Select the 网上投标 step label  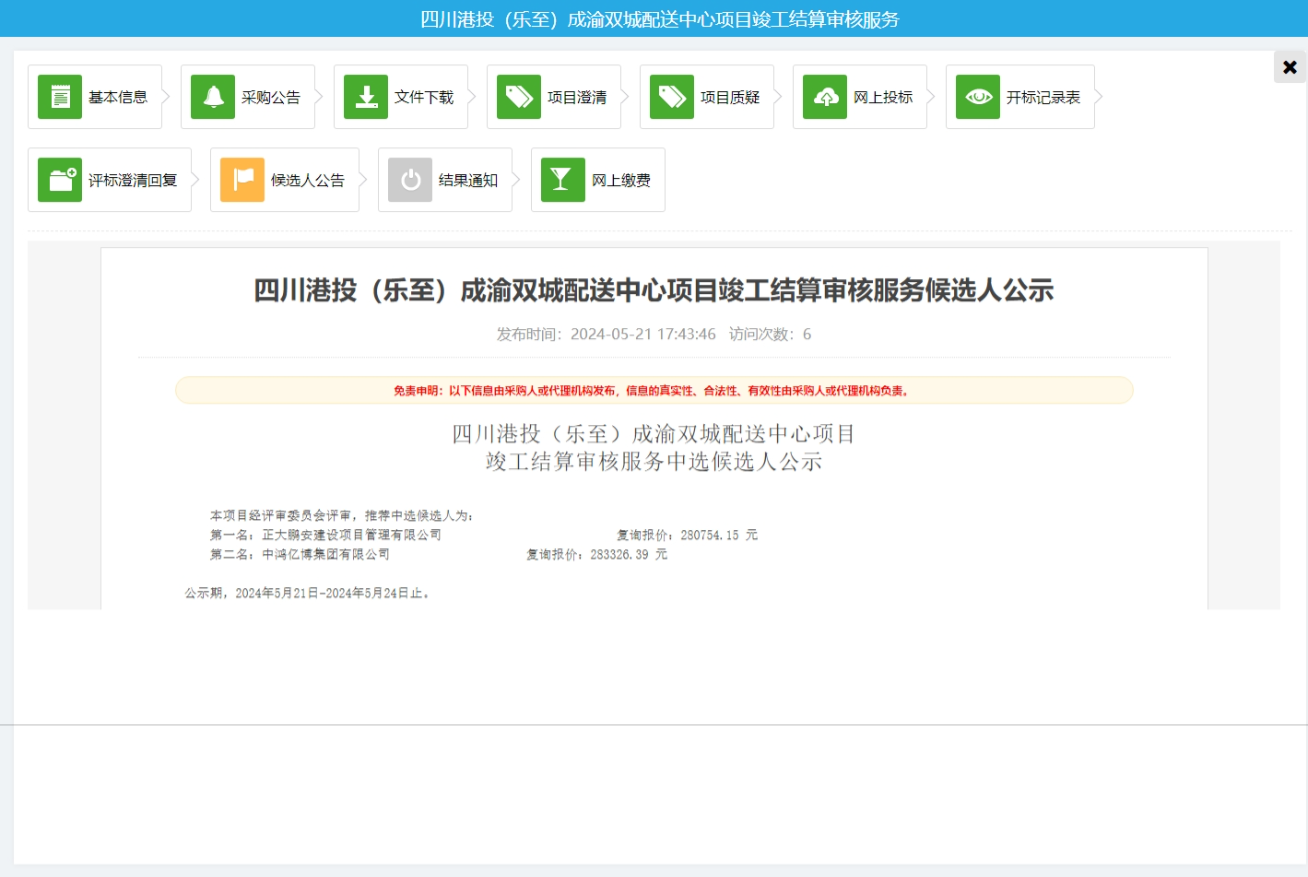(x=883, y=97)
